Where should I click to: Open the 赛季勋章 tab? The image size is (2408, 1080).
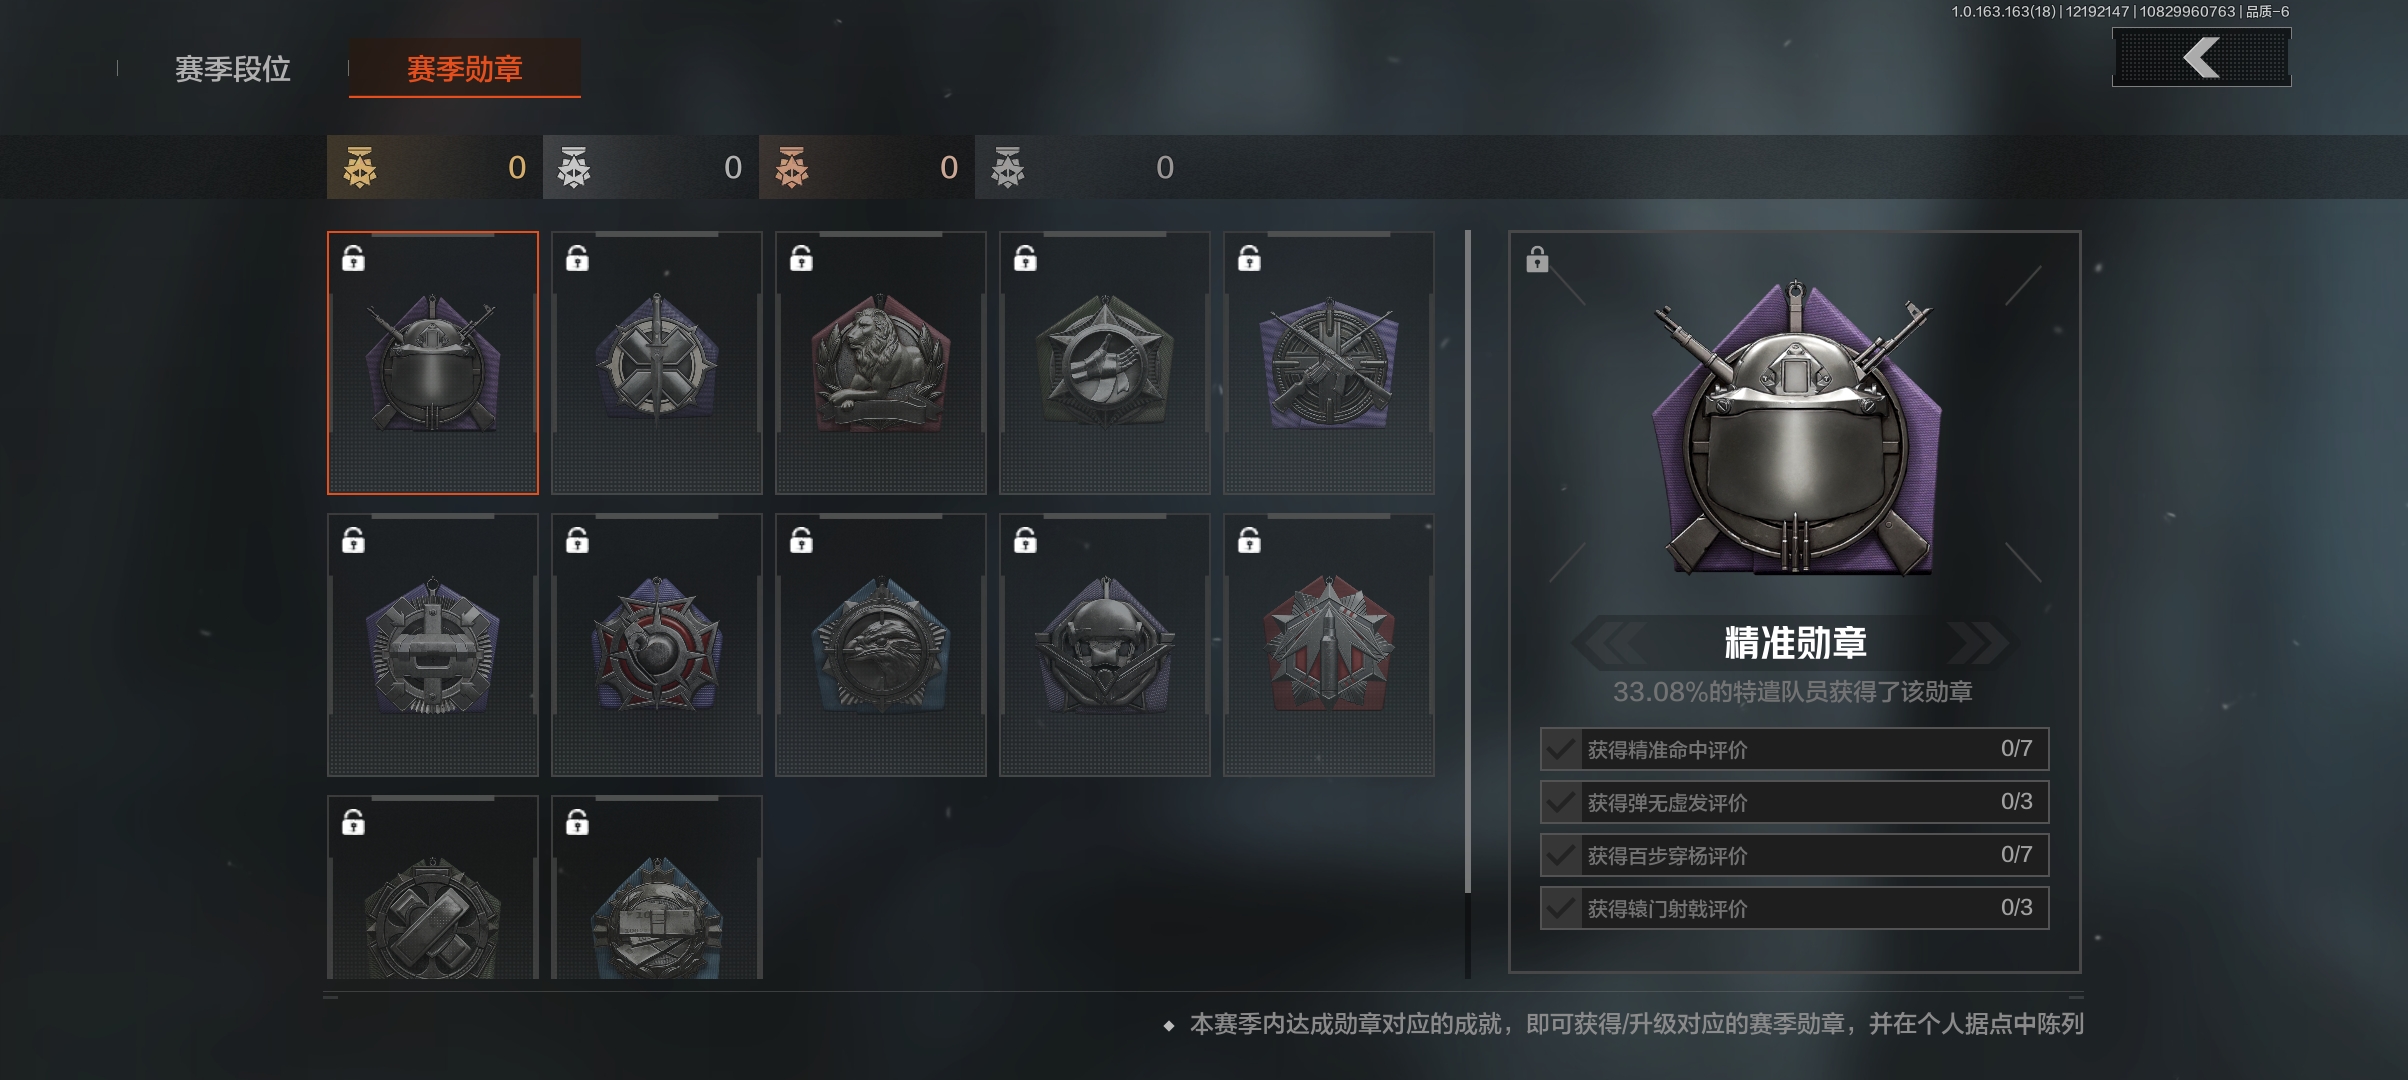465,69
